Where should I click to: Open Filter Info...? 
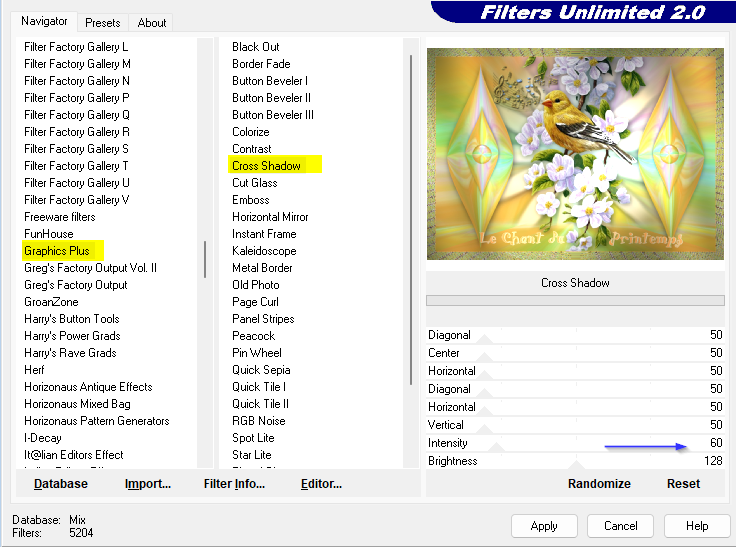click(234, 484)
